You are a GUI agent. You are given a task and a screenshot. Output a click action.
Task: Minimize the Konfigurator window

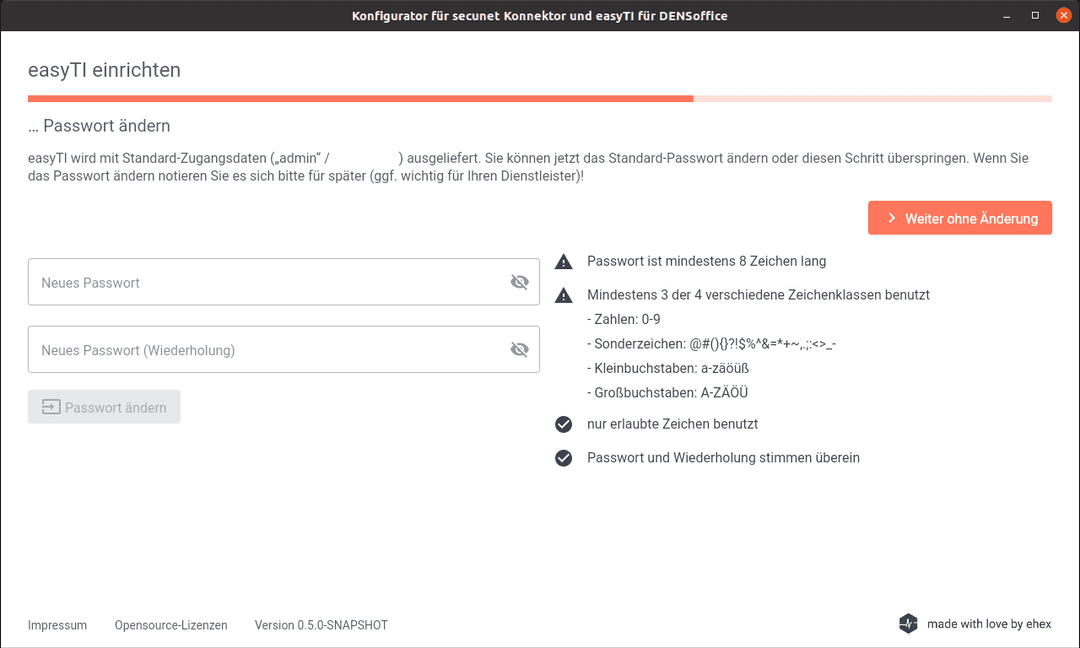click(1007, 15)
